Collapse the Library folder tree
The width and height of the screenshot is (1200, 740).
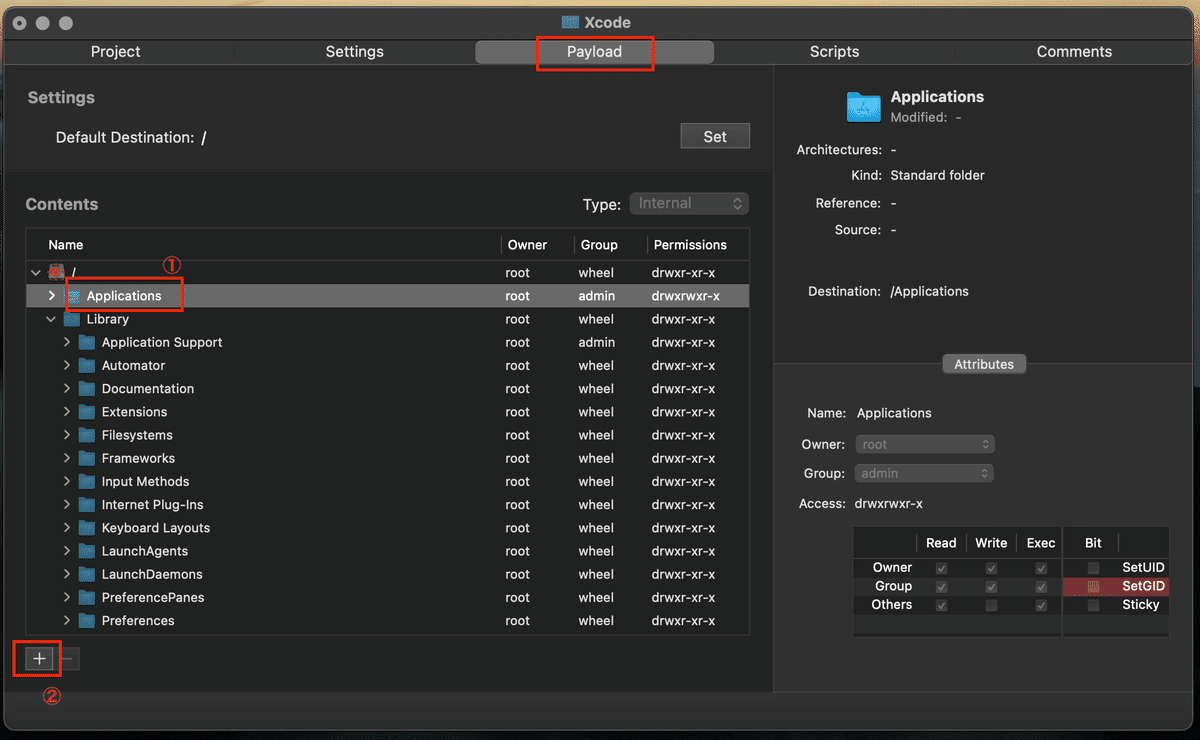[x=51, y=319]
